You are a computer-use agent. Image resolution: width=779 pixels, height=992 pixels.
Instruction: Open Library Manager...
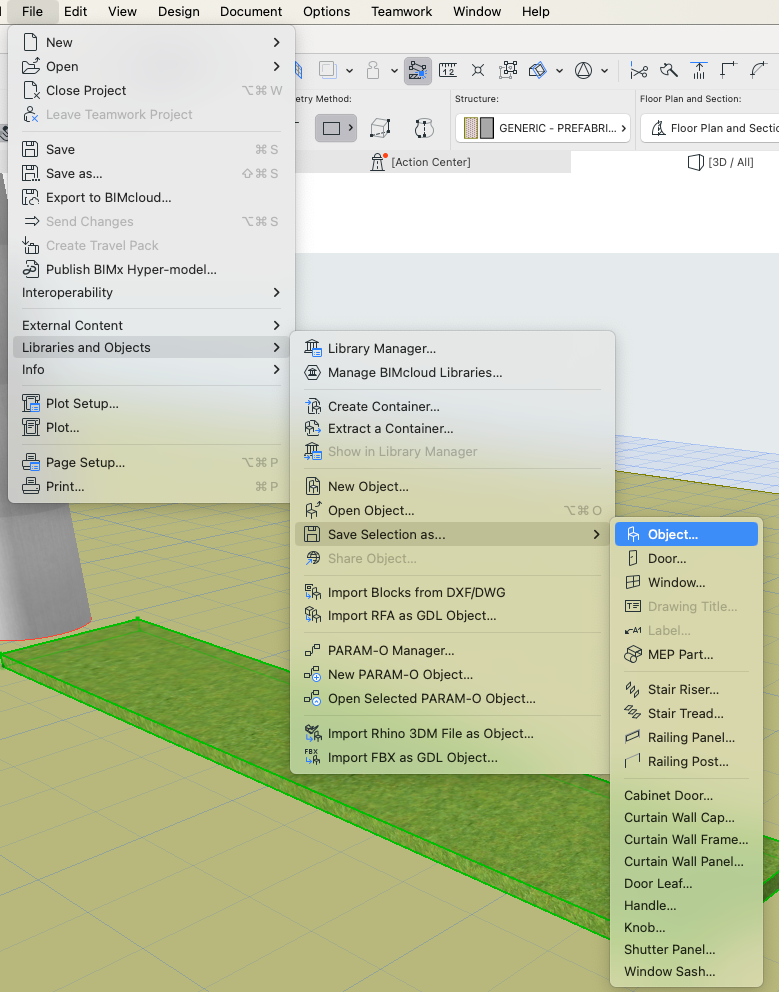452,349
